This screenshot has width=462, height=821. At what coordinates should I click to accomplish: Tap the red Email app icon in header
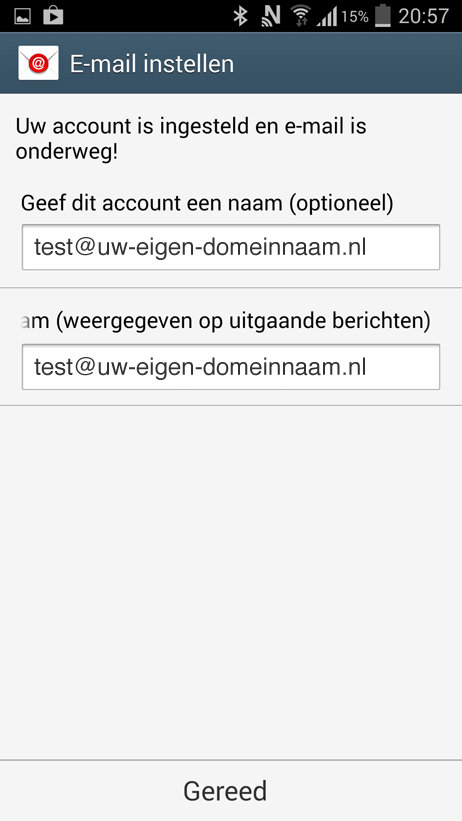tap(38, 63)
